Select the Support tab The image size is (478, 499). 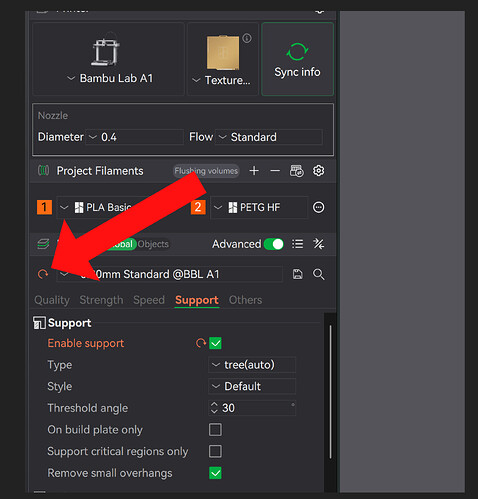point(197,300)
